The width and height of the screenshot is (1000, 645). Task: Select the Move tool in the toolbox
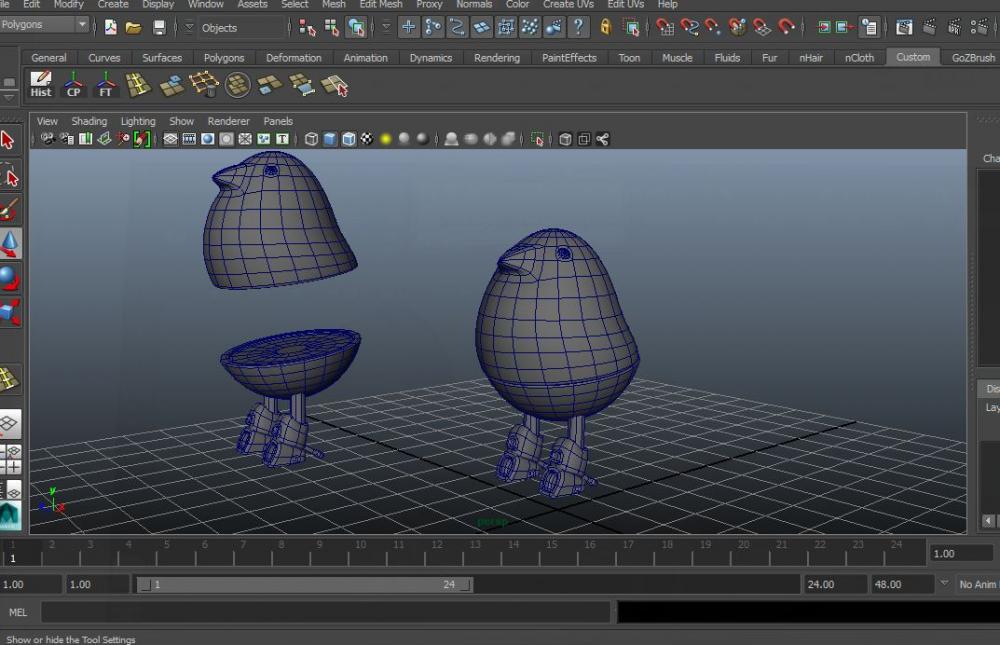coord(9,243)
